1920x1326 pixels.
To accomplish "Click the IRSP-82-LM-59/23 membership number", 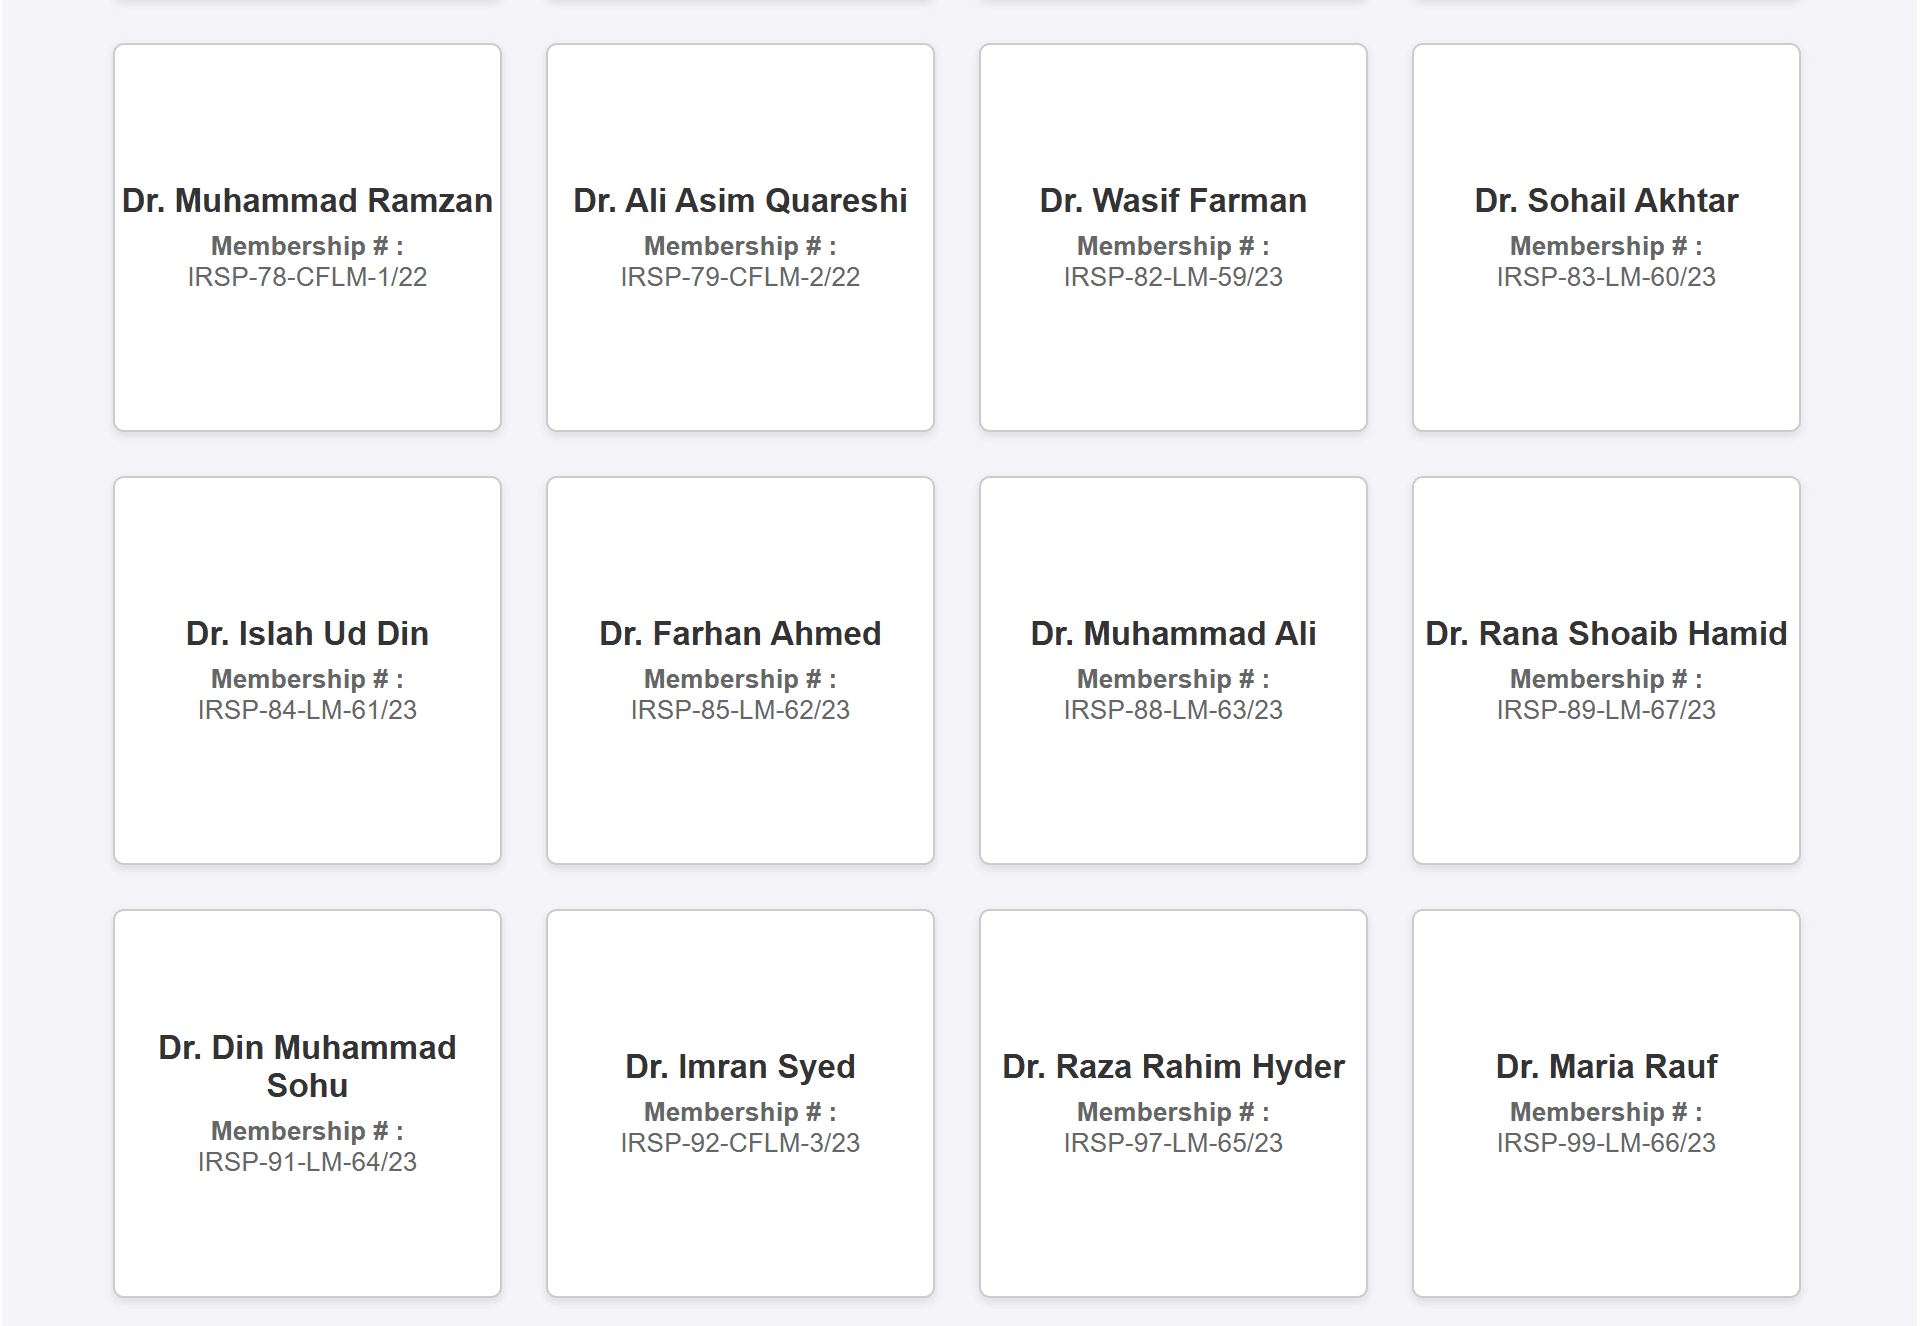I will [x=1173, y=277].
